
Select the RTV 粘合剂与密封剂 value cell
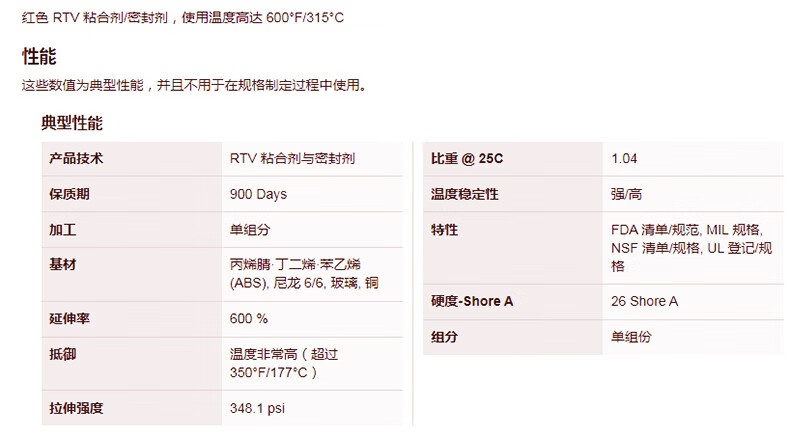pyautogui.click(x=292, y=158)
